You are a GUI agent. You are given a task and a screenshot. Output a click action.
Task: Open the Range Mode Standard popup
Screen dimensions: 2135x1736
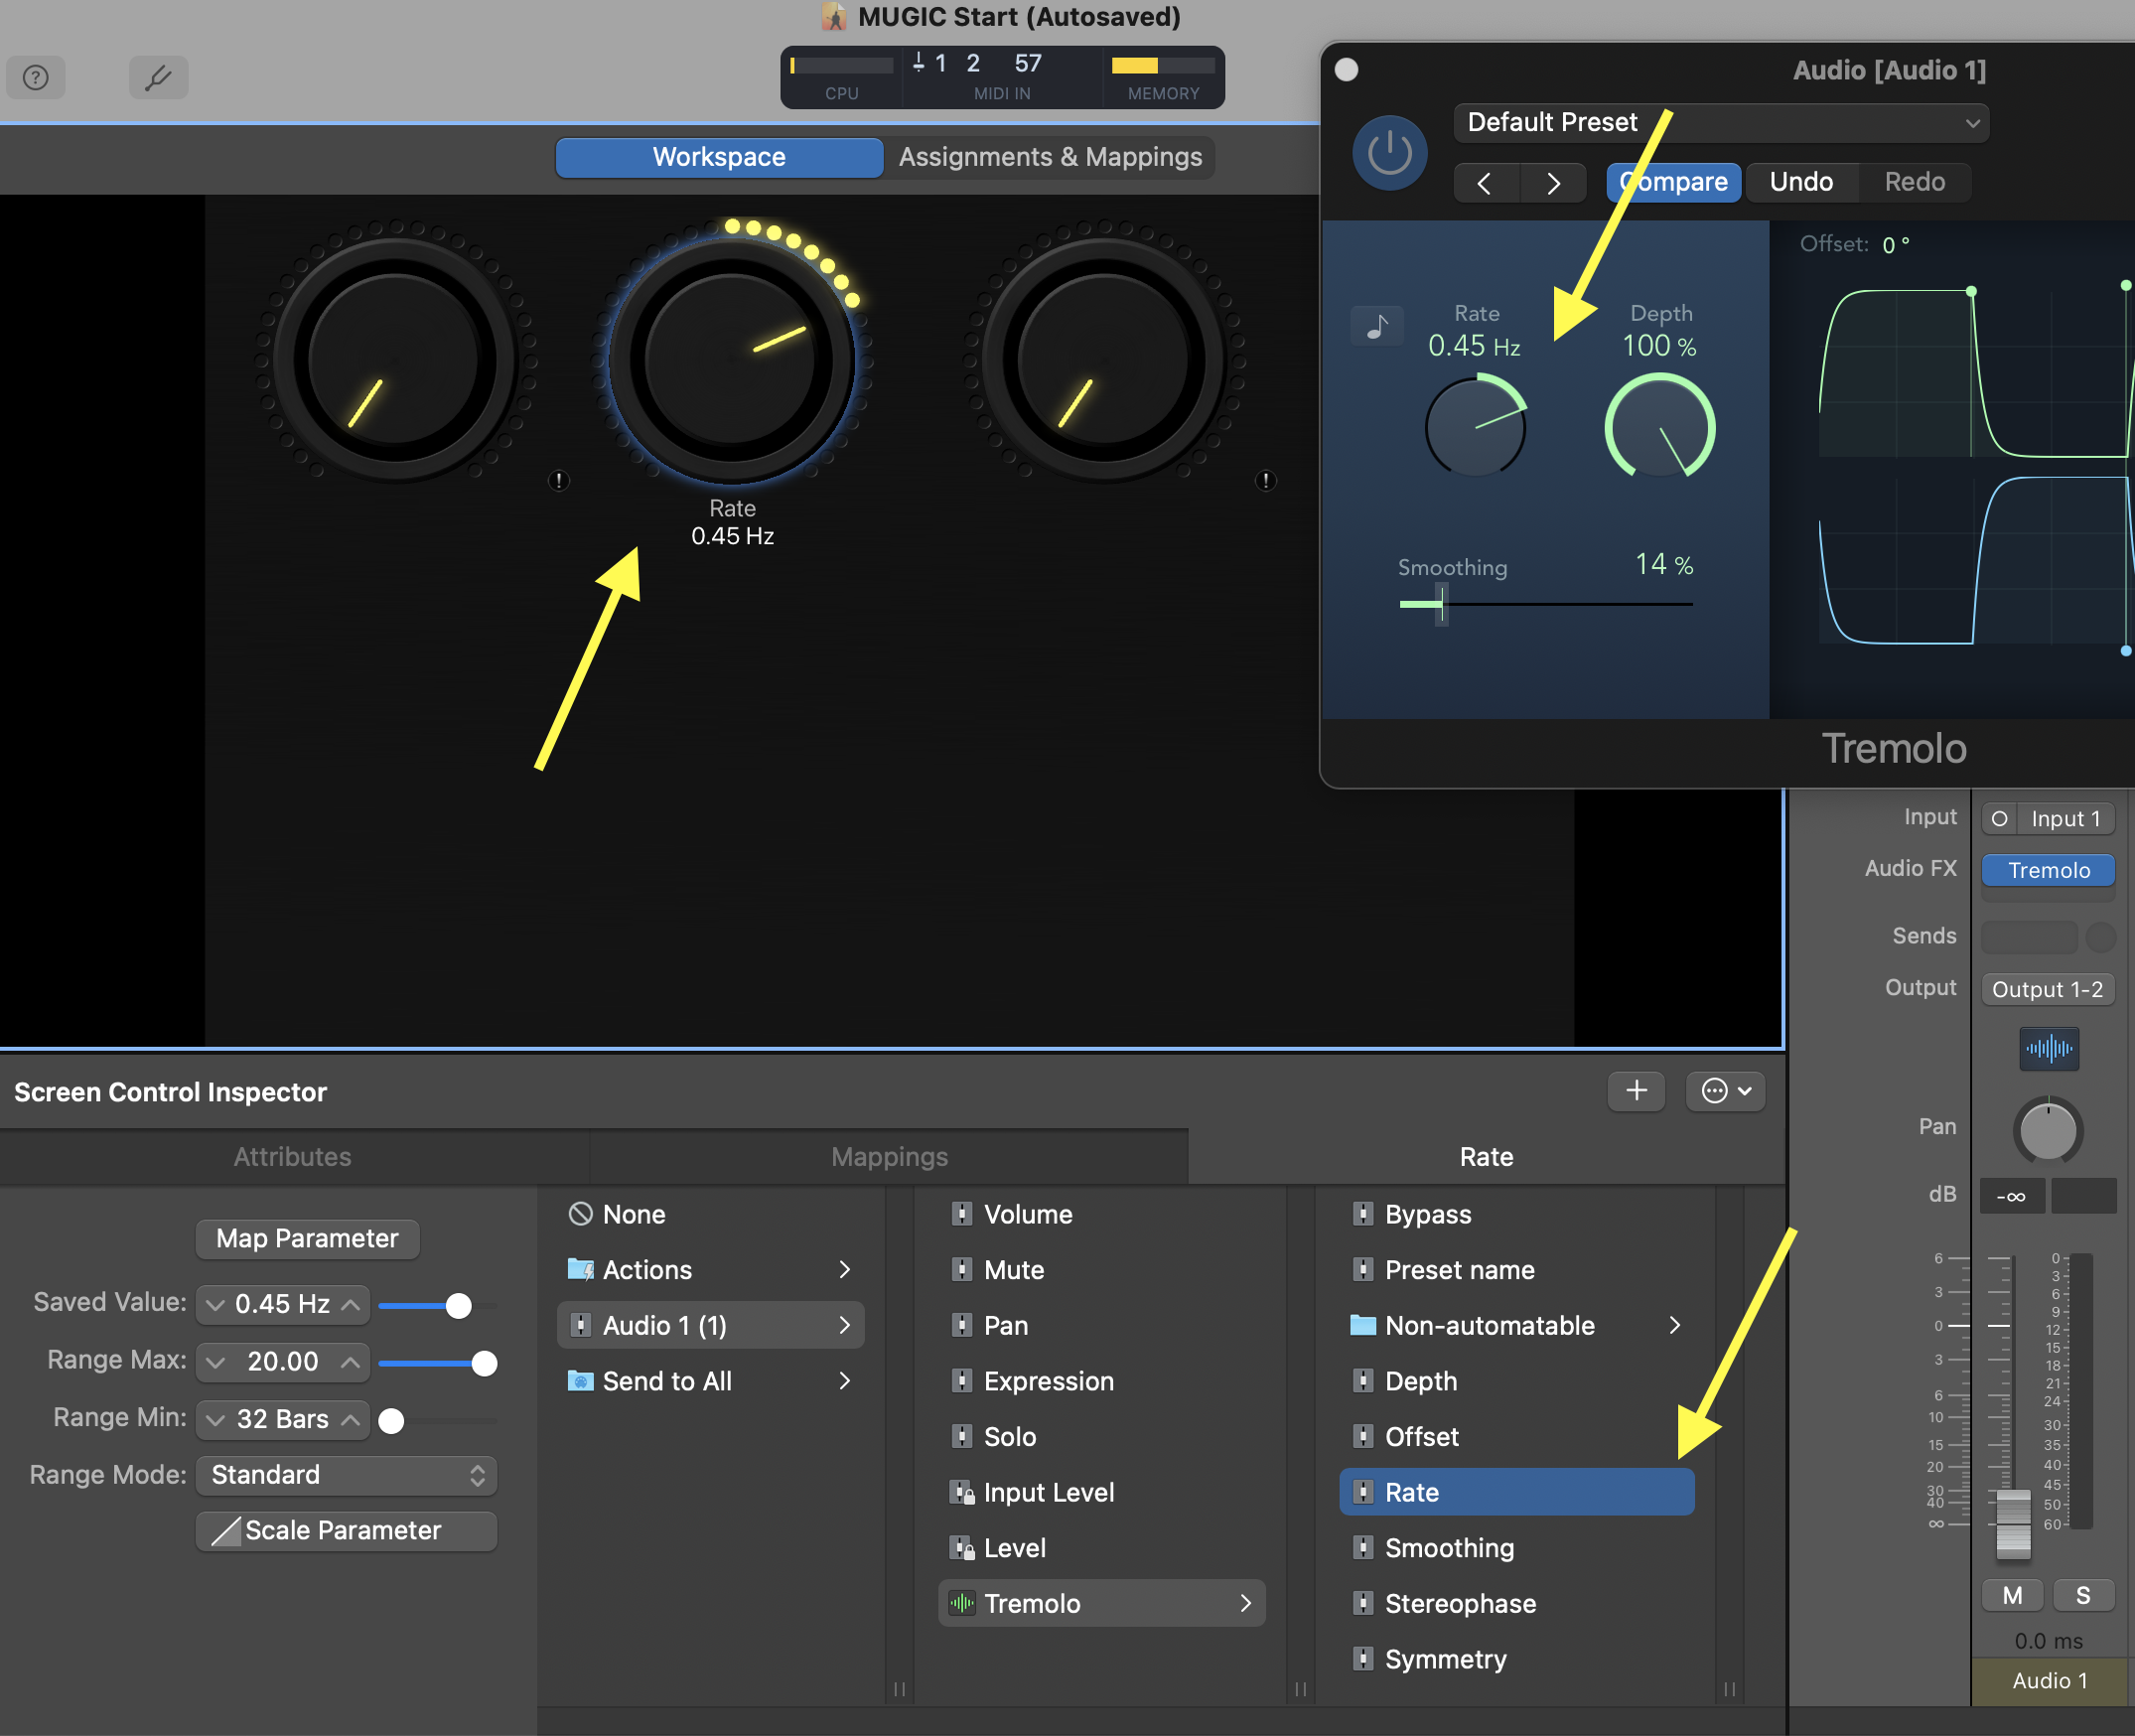point(346,1474)
